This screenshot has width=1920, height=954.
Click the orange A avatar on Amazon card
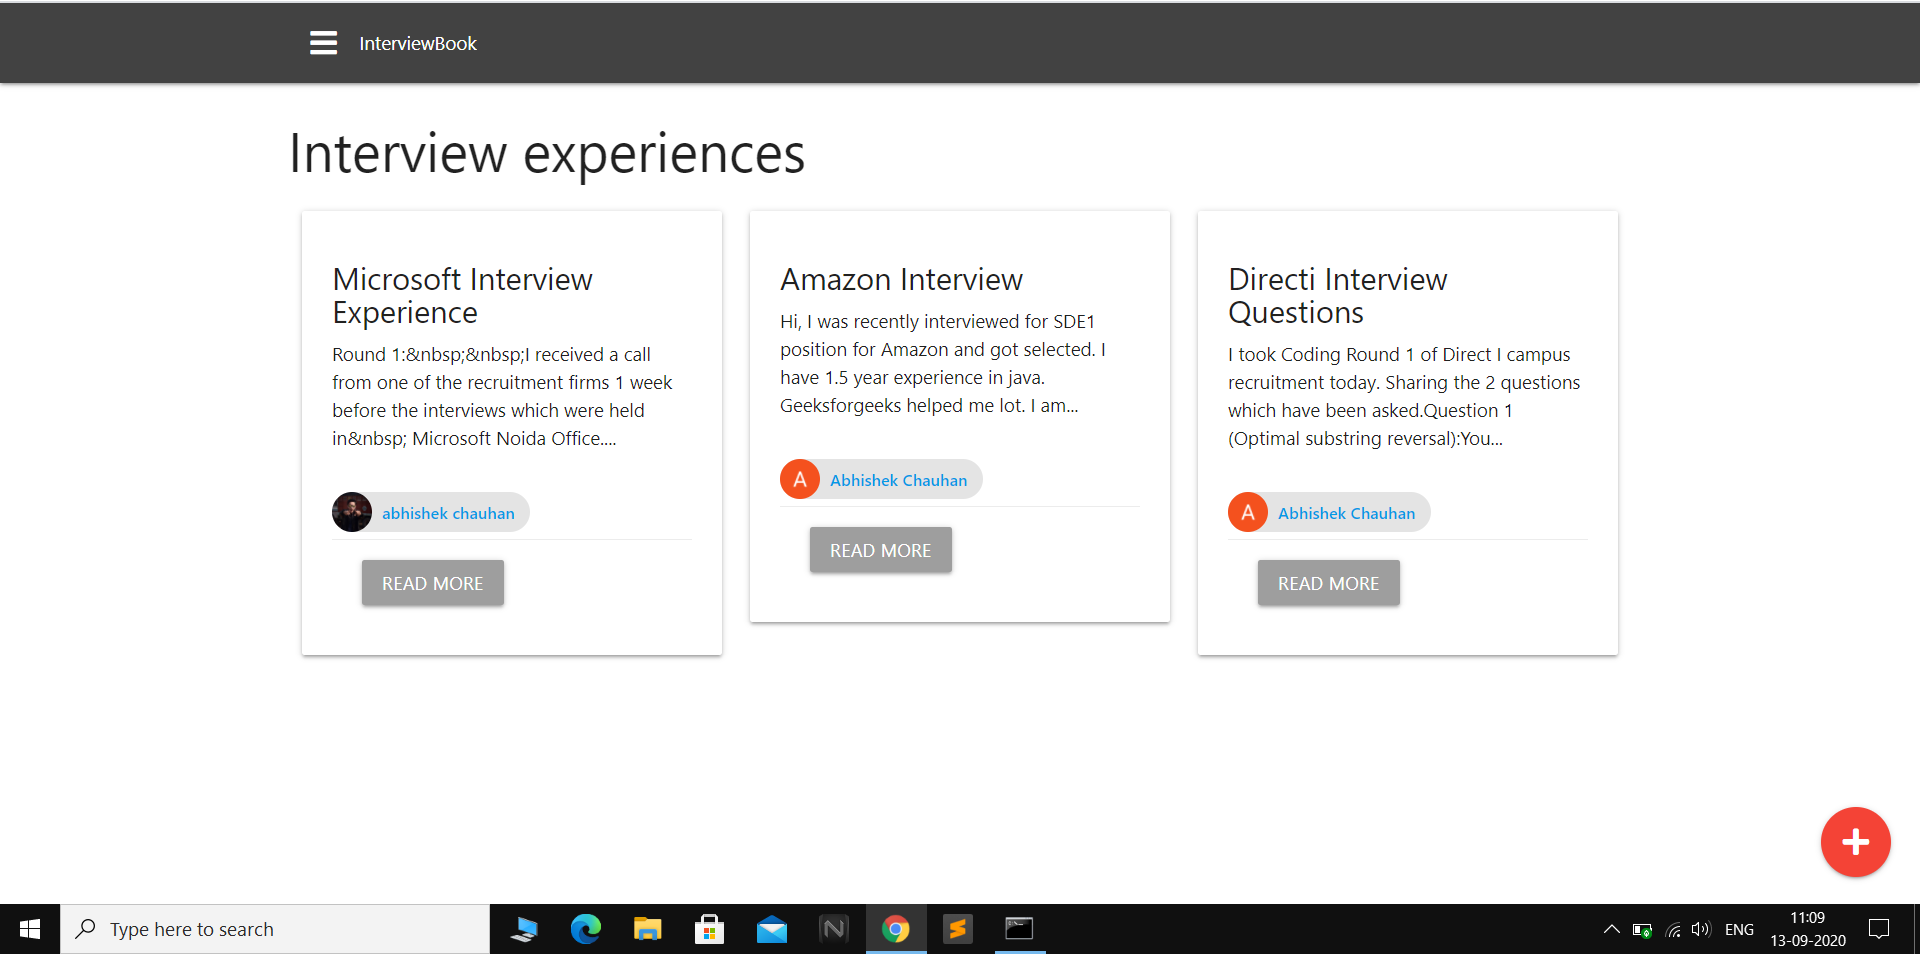(800, 479)
